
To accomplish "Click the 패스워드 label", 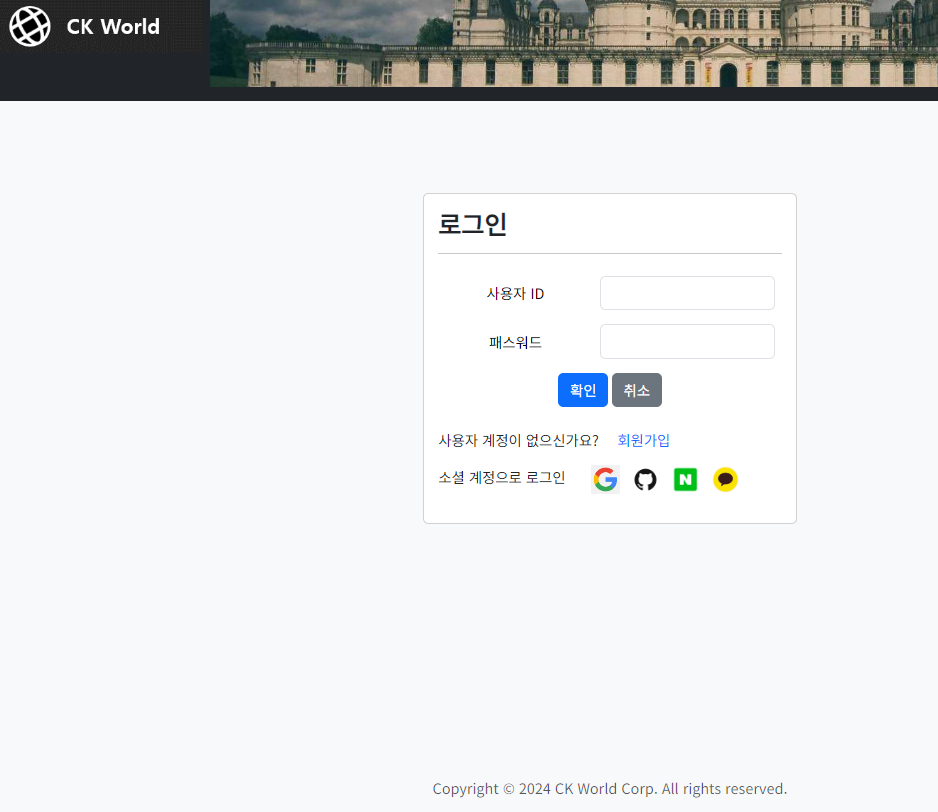I will click(515, 342).
